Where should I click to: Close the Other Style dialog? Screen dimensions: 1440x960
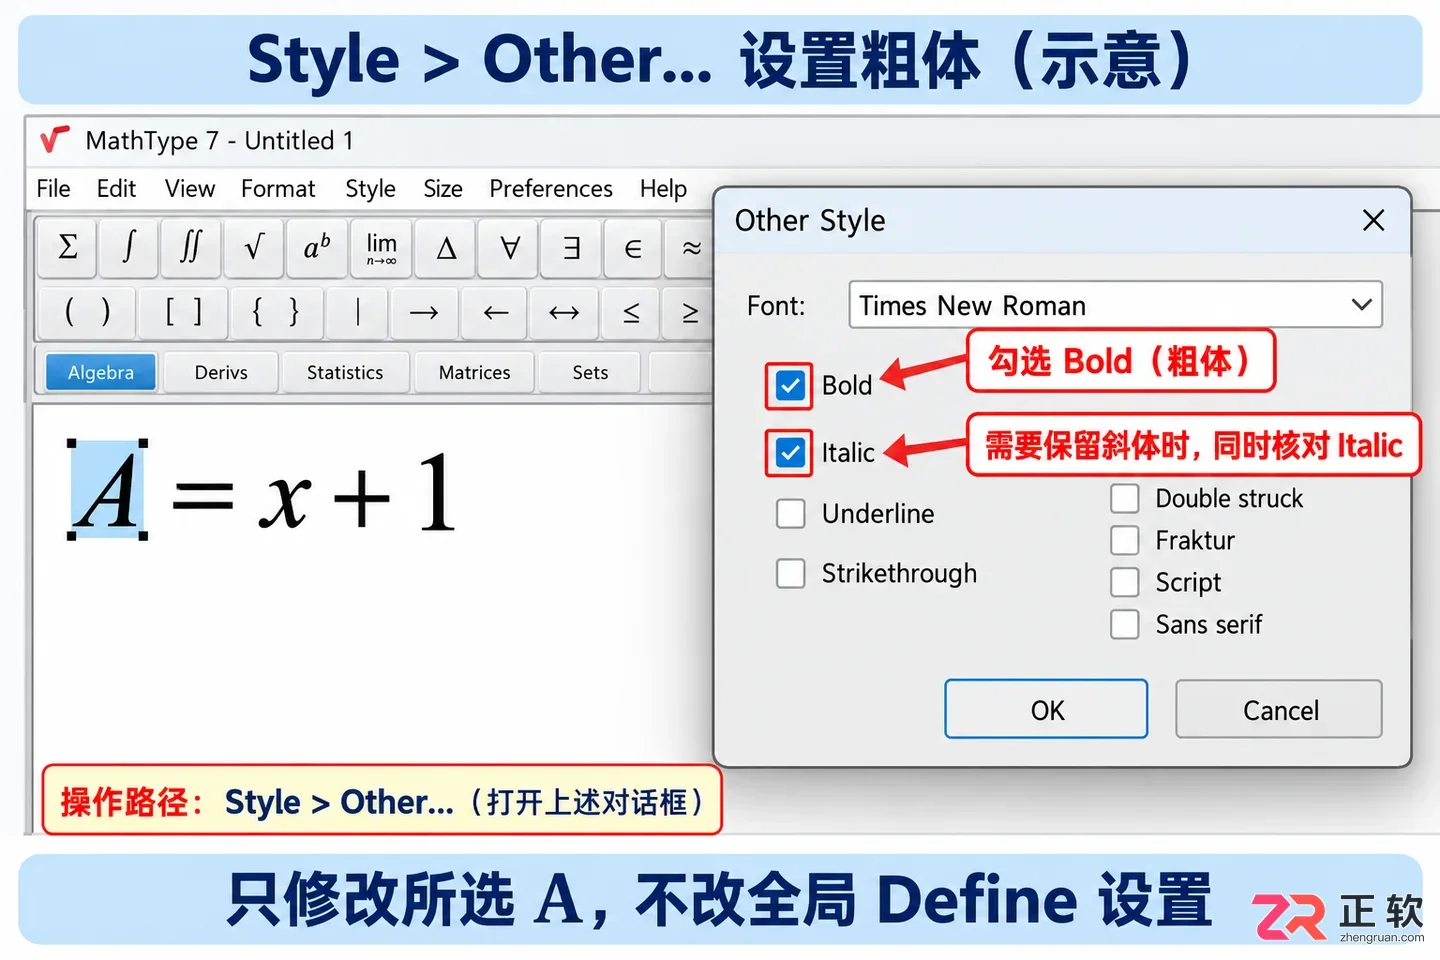click(1373, 220)
